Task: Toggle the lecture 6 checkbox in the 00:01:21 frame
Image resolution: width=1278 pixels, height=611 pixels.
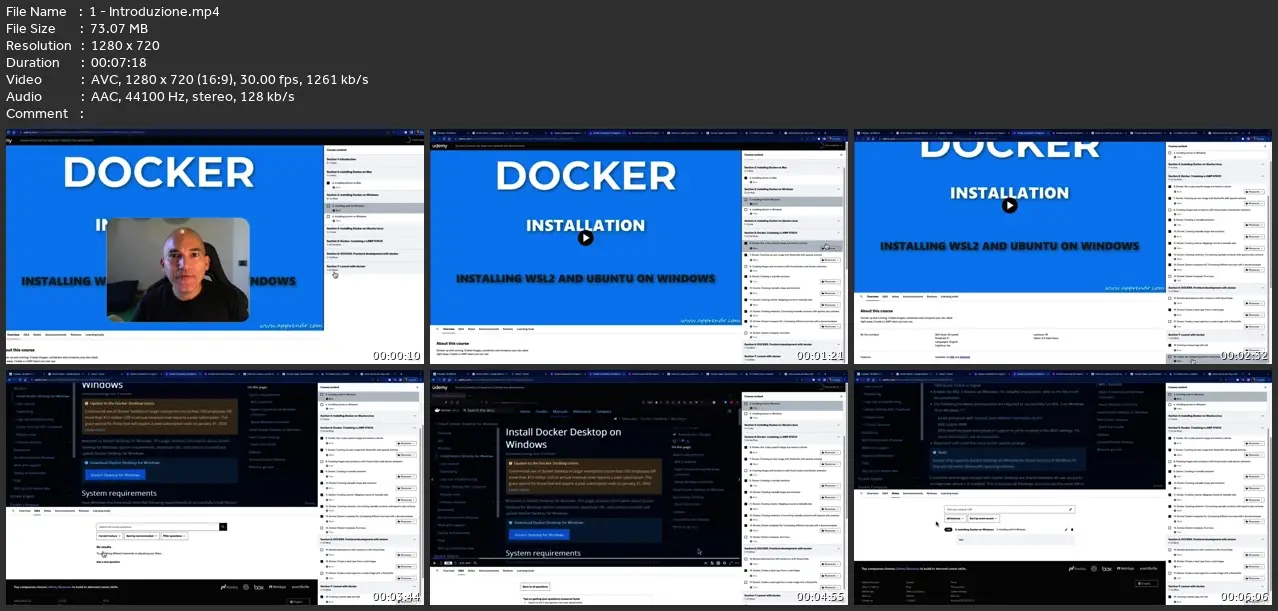Action: point(747,245)
